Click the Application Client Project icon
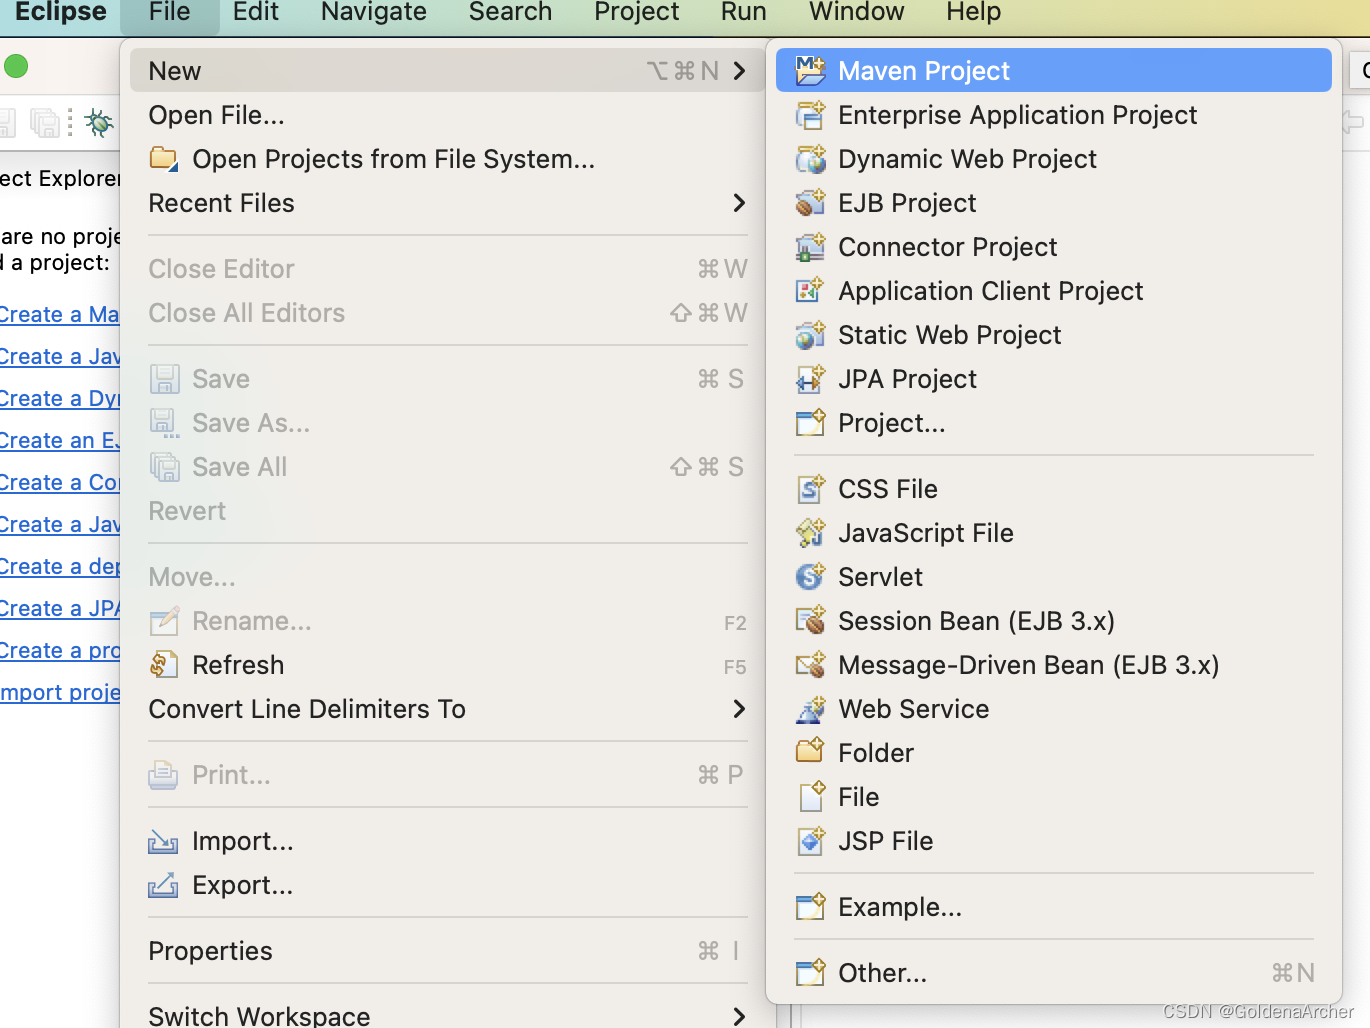This screenshot has width=1370, height=1028. [810, 291]
